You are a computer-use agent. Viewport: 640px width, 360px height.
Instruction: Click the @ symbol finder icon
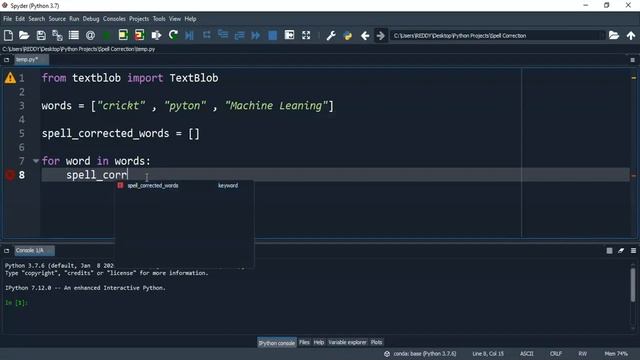click(90, 36)
